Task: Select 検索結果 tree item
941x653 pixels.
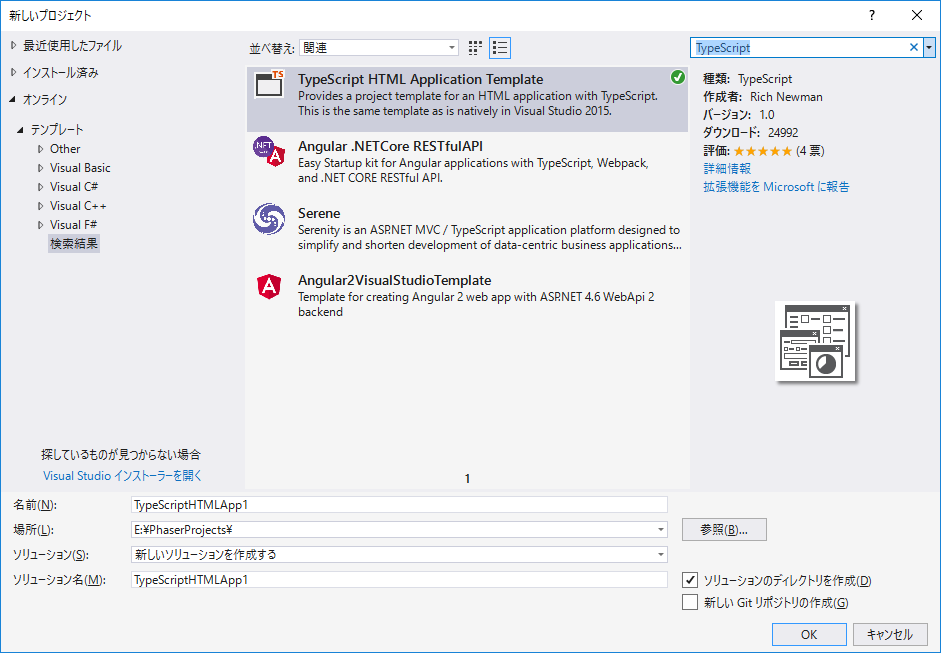Action: [x=74, y=244]
